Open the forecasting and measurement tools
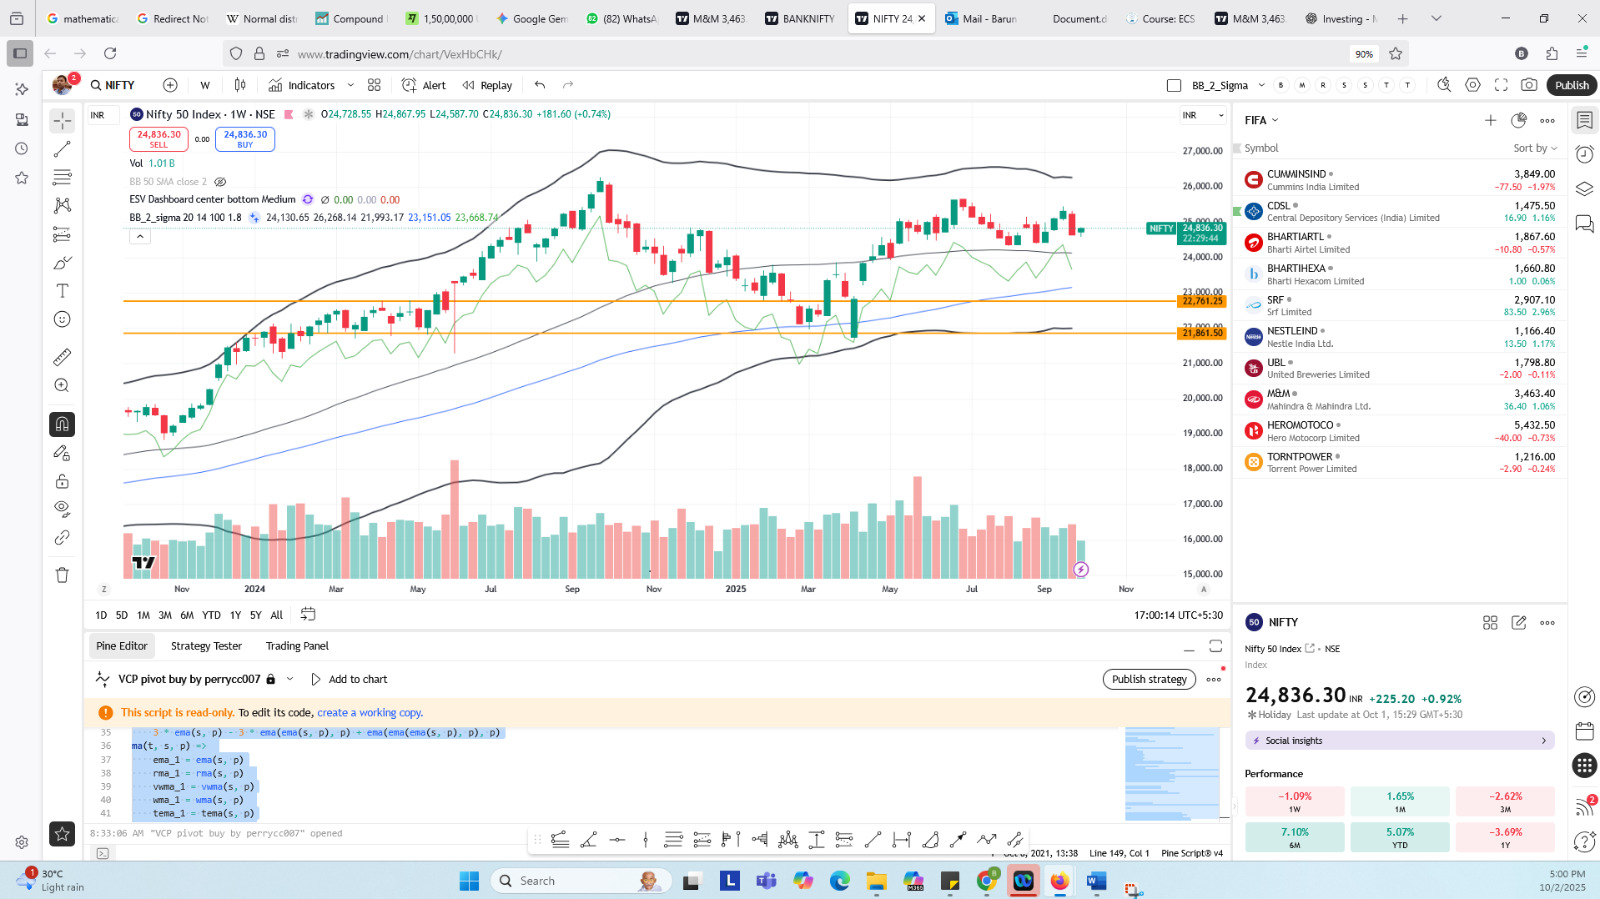This screenshot has width=1600, height=899. coord(62,234)
